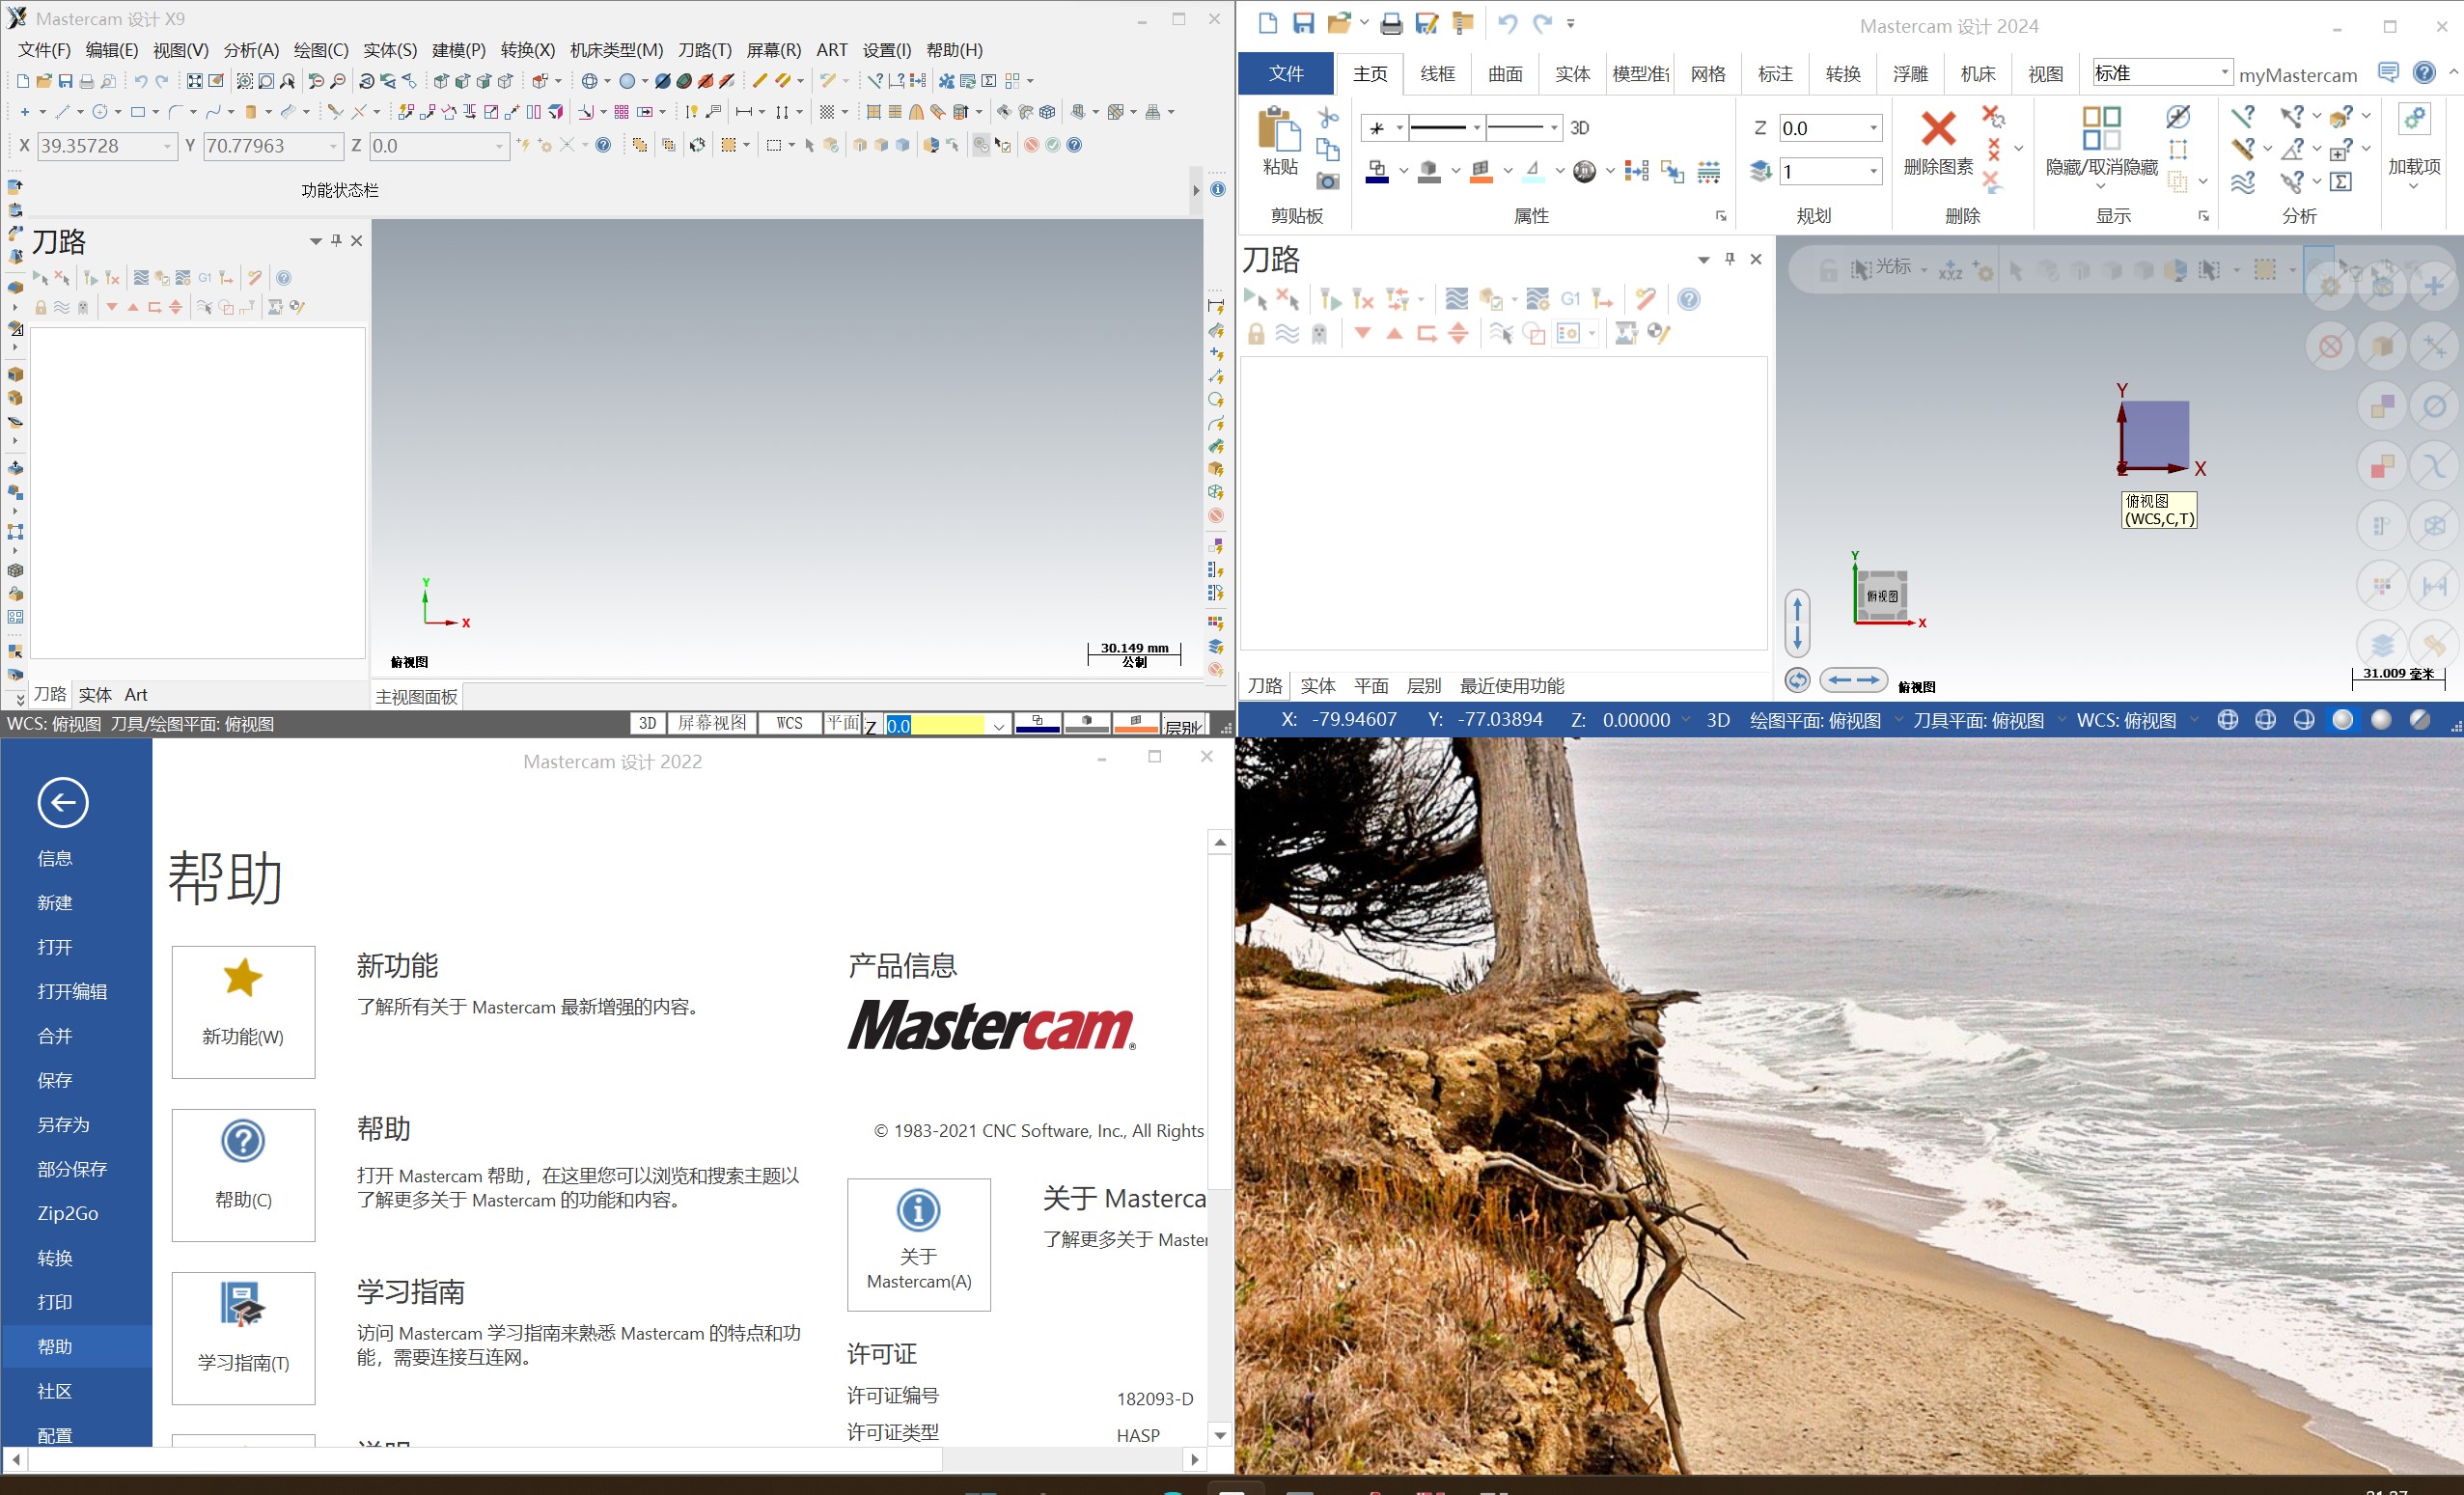This screenshot has height=1495, width=2464.
Task: Open 文件(F) menu in Mastercam X9
Action: (x=44, y=50)
